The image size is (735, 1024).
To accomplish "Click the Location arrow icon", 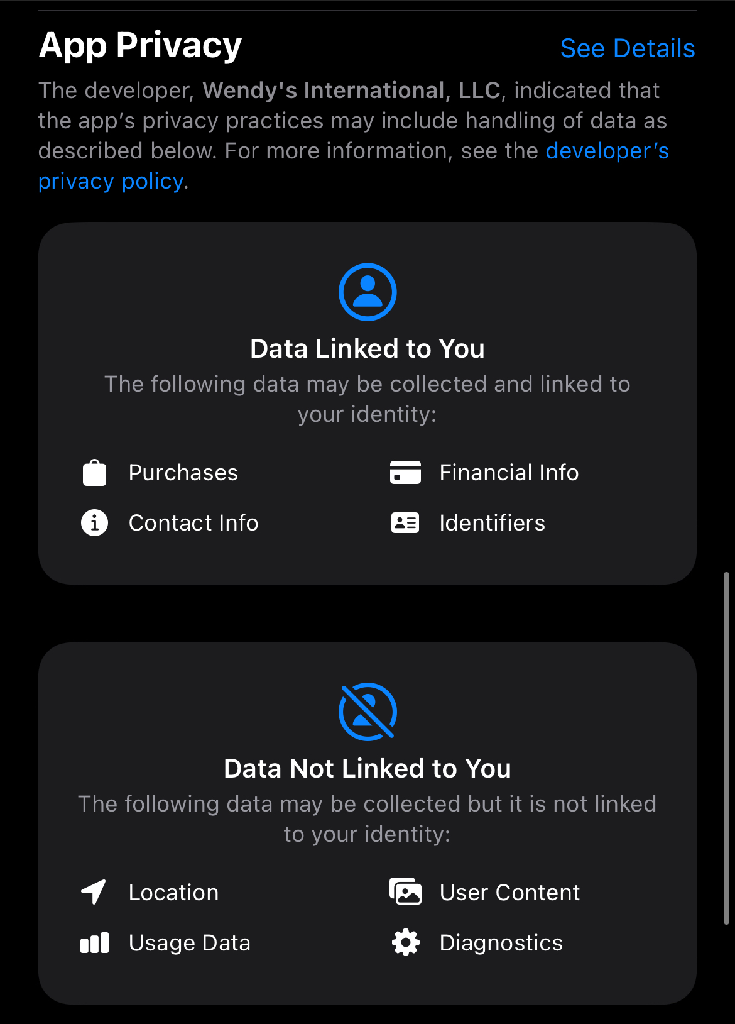I will 93,892.
